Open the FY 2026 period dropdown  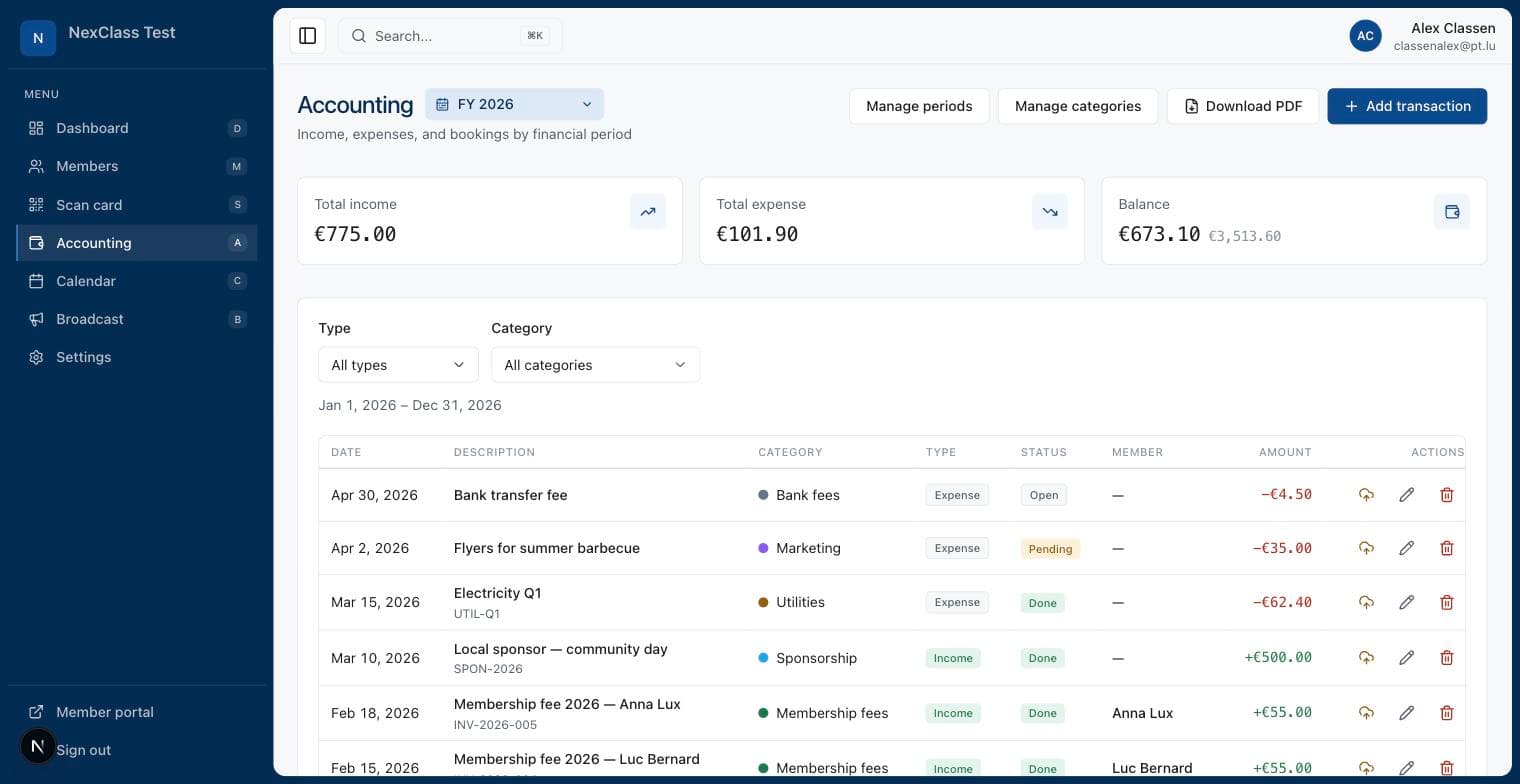pos(514,104)
